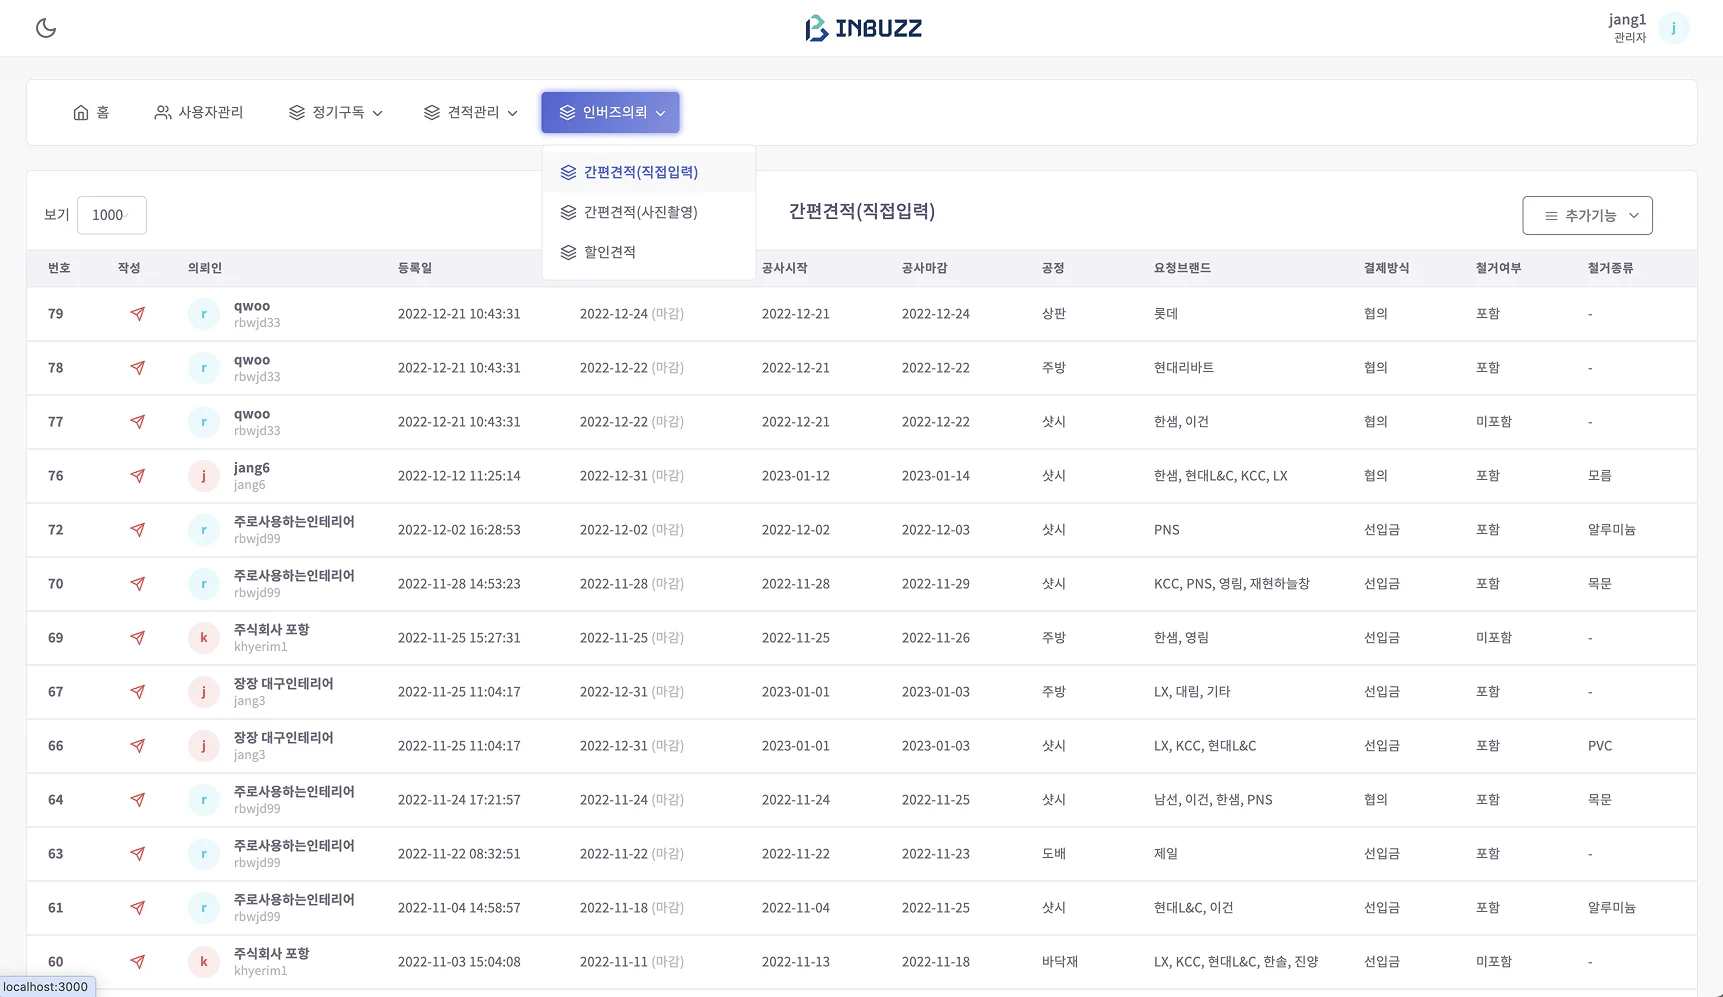The image size is (1723, 997).
Task: Click the send icon in row 63
Action: 138,854
